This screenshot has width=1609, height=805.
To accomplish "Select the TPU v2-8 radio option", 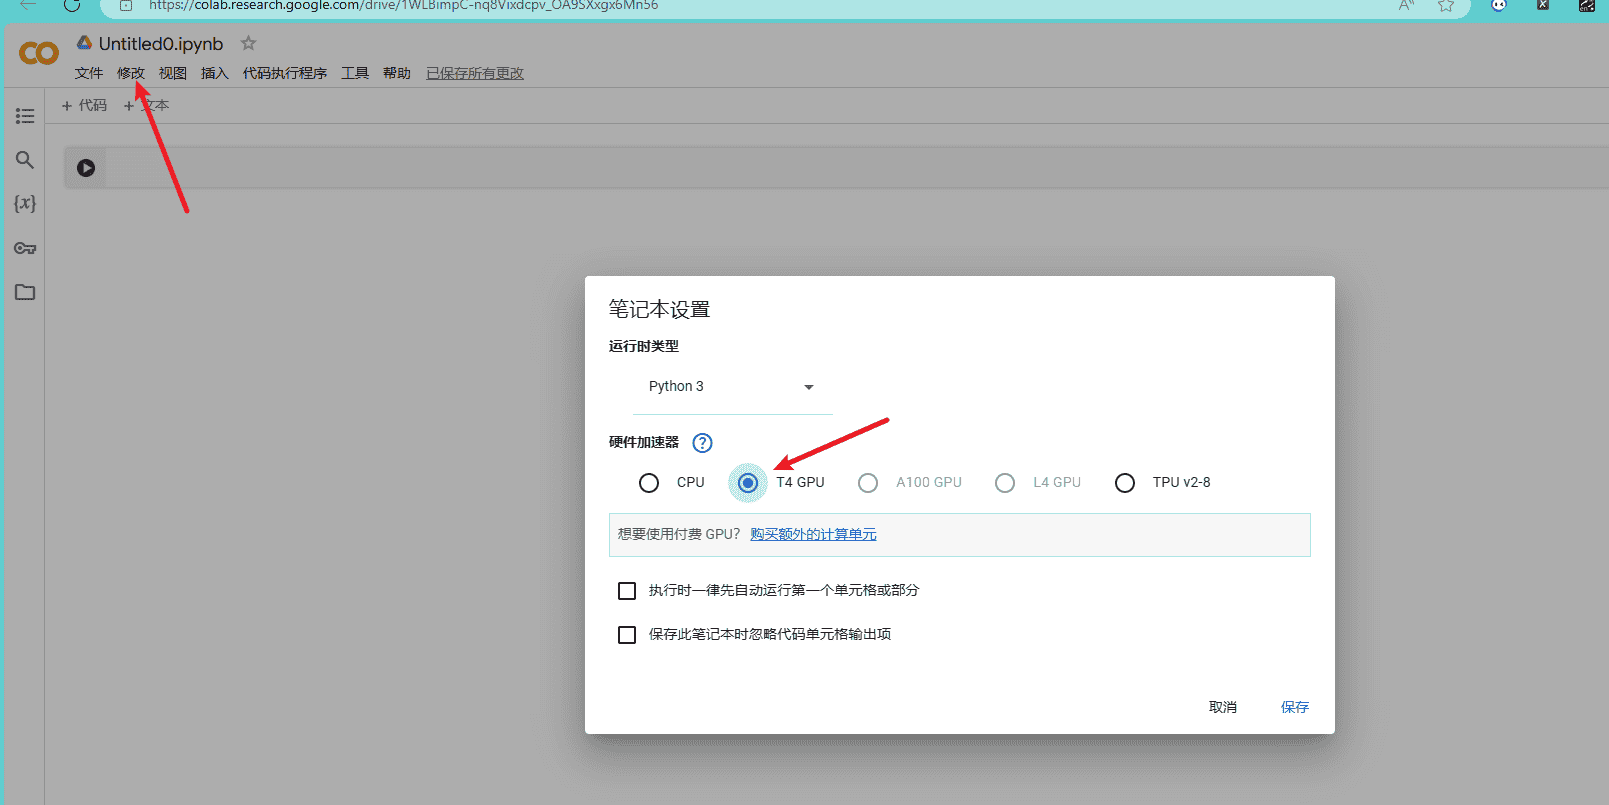I will click(1125, 483).
